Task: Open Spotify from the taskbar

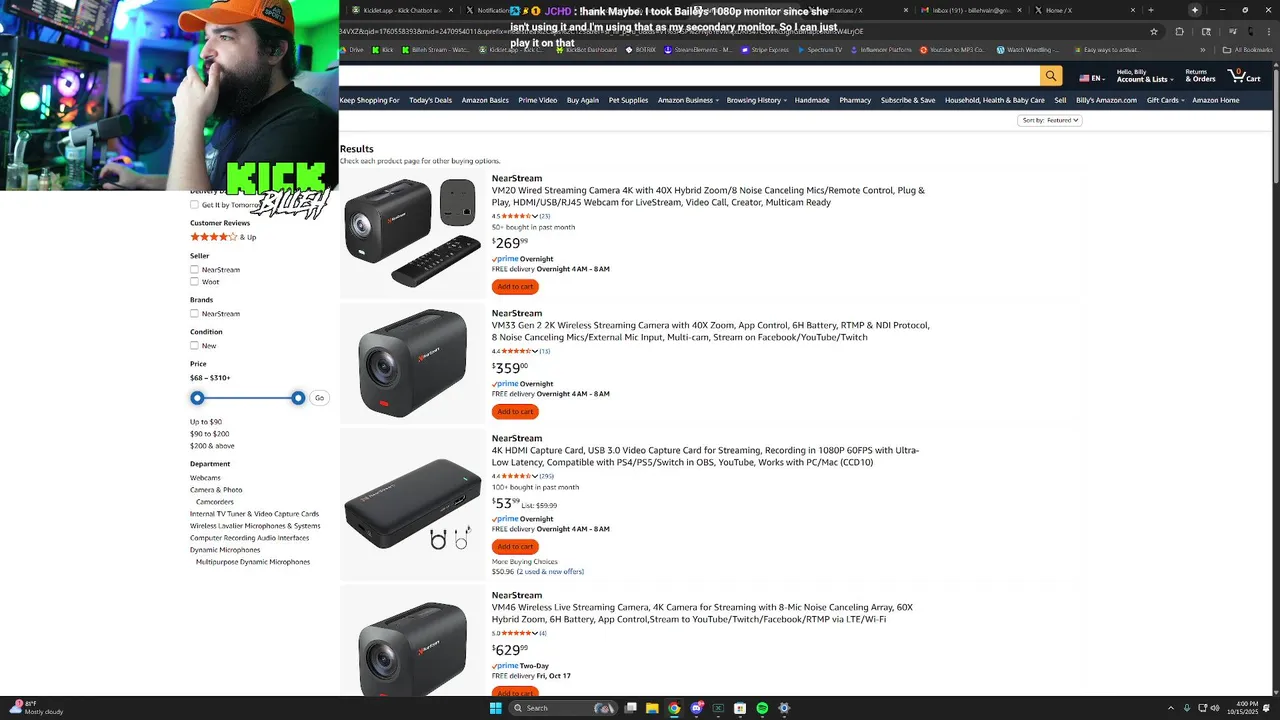Action: [762, 708]
